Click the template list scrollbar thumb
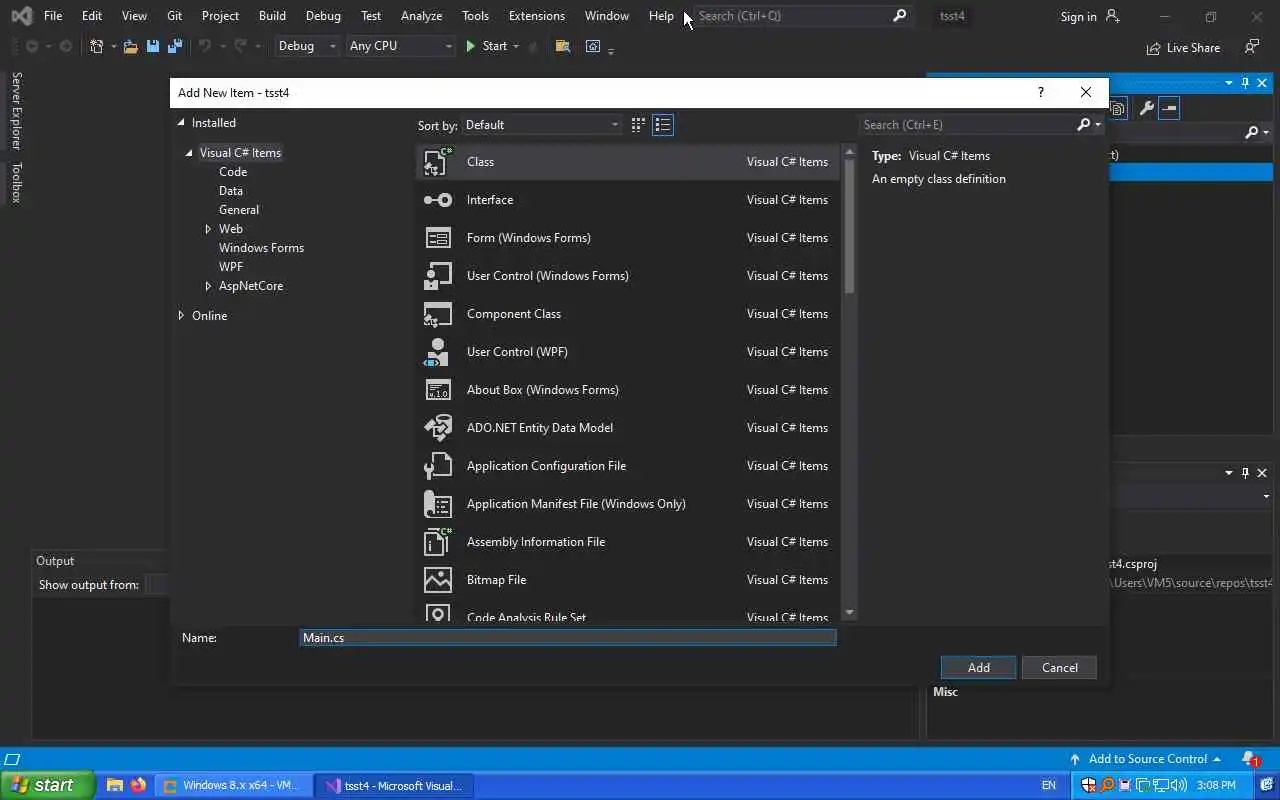 [x=849, y=227]
